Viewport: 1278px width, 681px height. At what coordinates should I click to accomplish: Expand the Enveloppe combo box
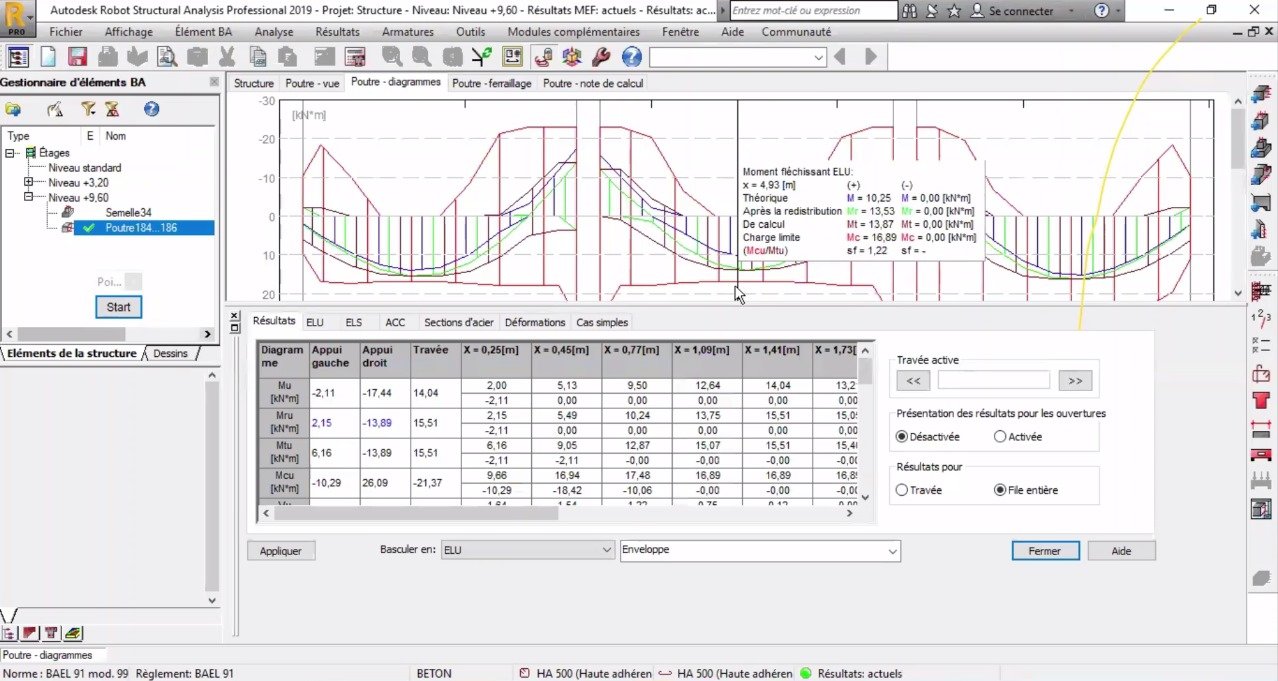pyautogui.click(x=760, y=550)
